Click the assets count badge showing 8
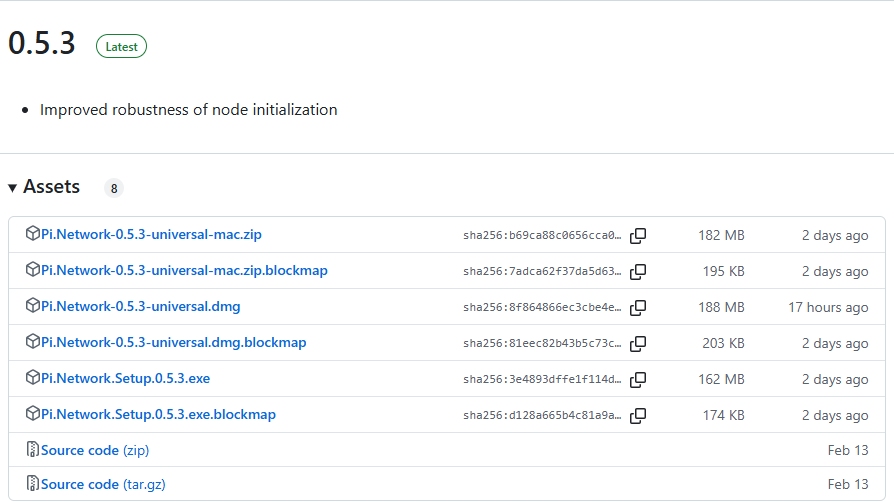The width and height of the screenshot is (894, 502). click(114, 188)
